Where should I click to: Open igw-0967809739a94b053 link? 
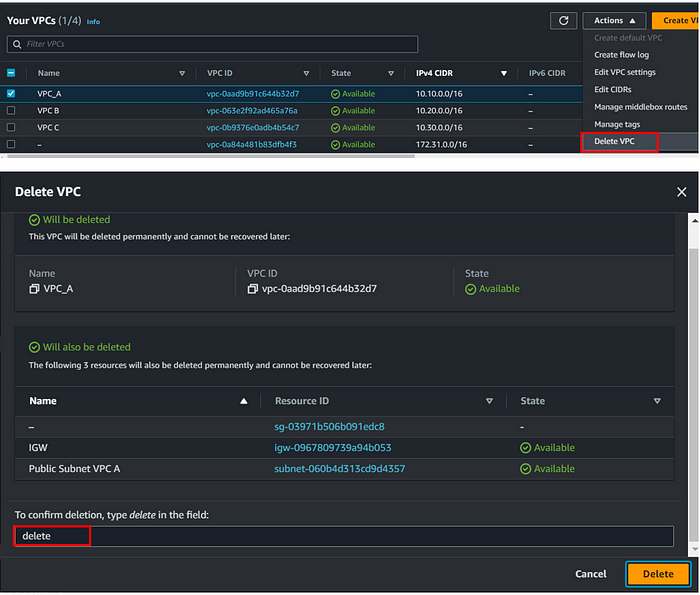tap(333, 448)
